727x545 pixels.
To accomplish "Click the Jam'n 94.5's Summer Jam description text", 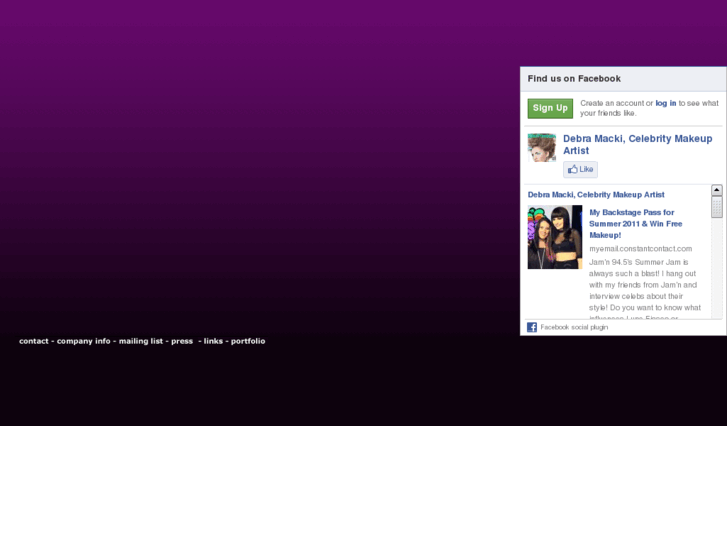I will [x=644, y=290].
